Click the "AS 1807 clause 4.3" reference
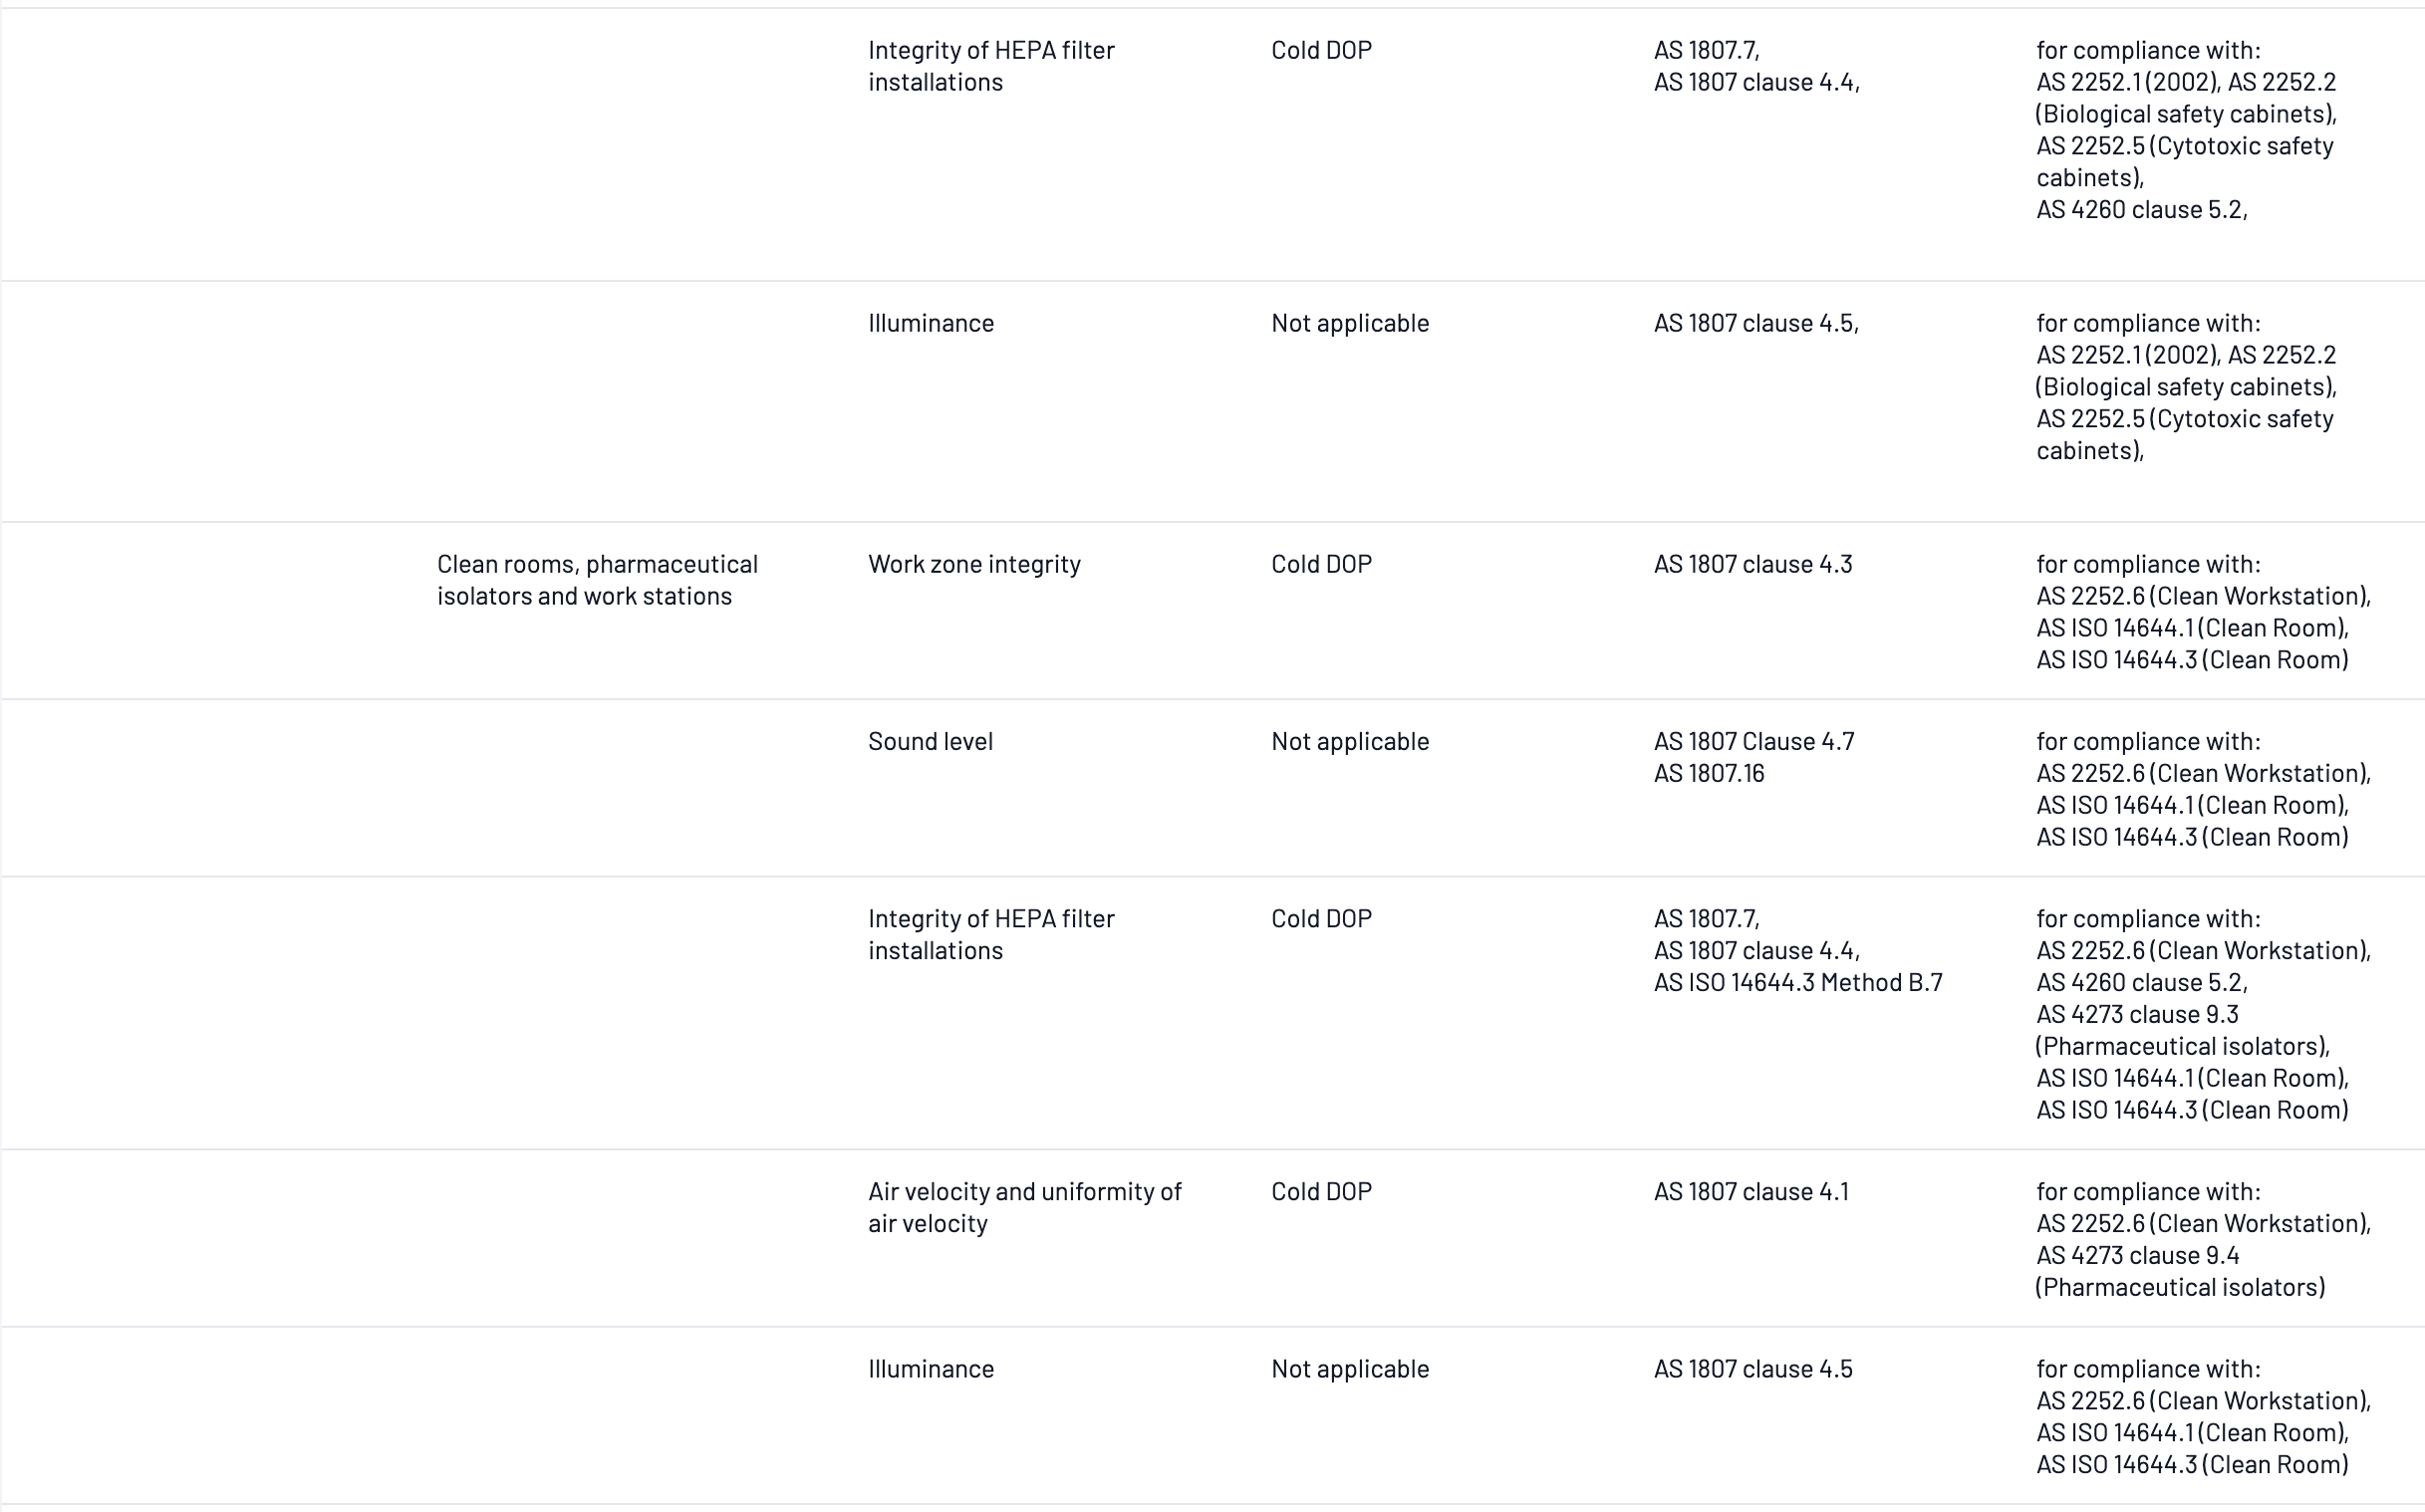Screen dimensions: 2425x1512 [x=1752, y=564]
